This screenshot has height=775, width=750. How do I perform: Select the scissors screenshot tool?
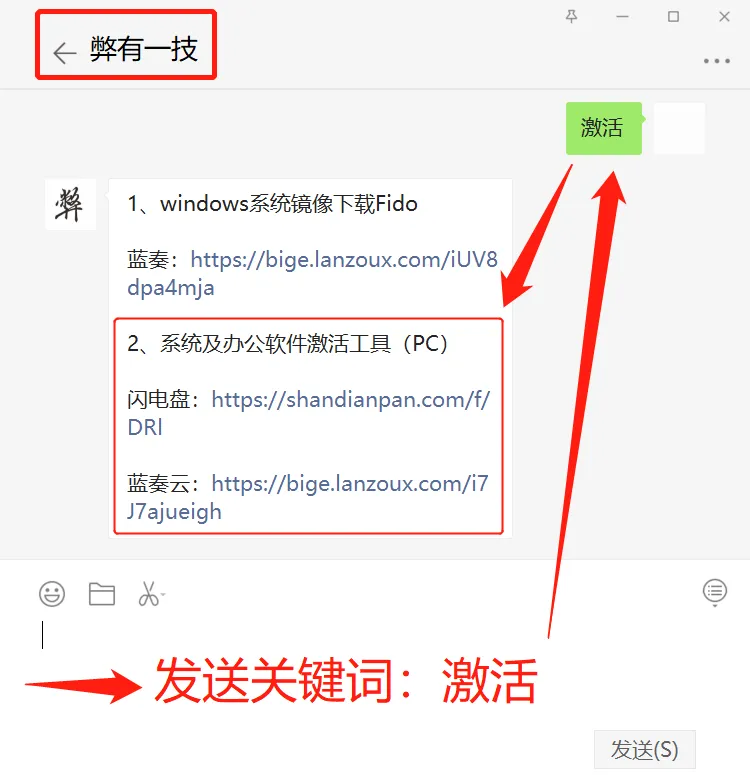point(148,593)
